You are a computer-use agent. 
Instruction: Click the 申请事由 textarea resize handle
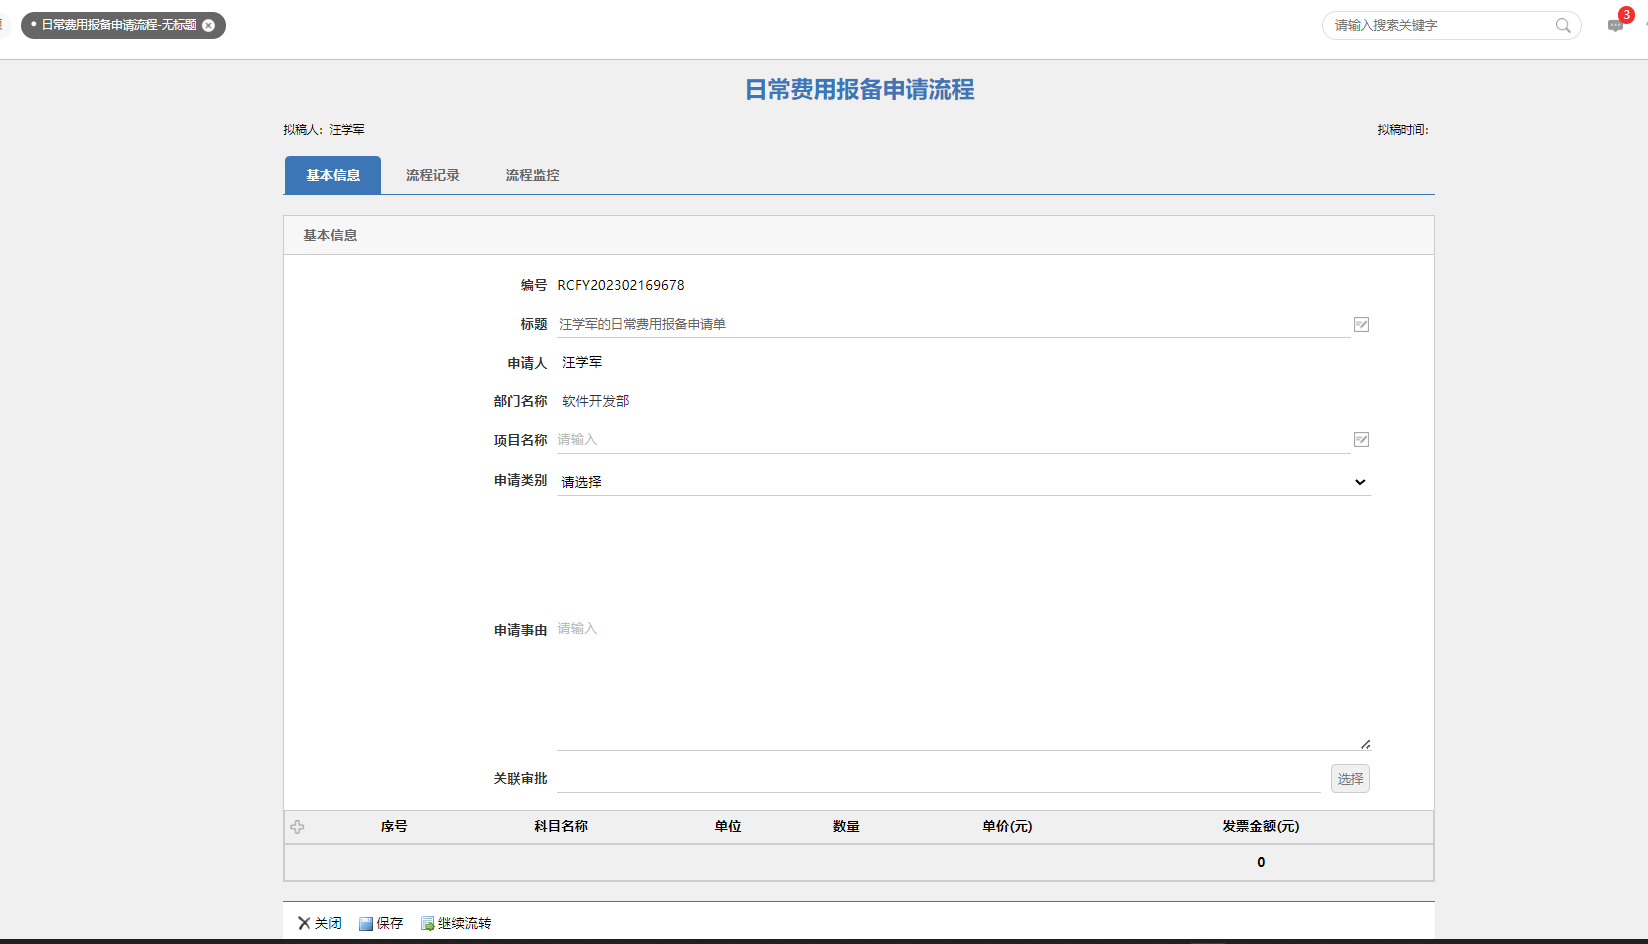[1365, 744]
